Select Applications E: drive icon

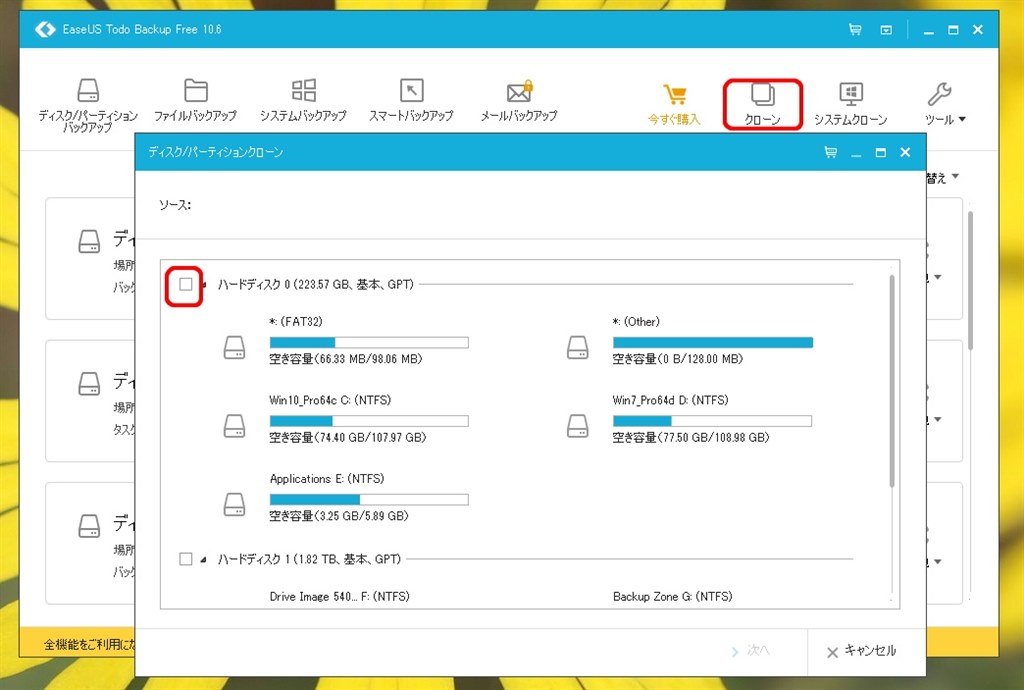234,504
